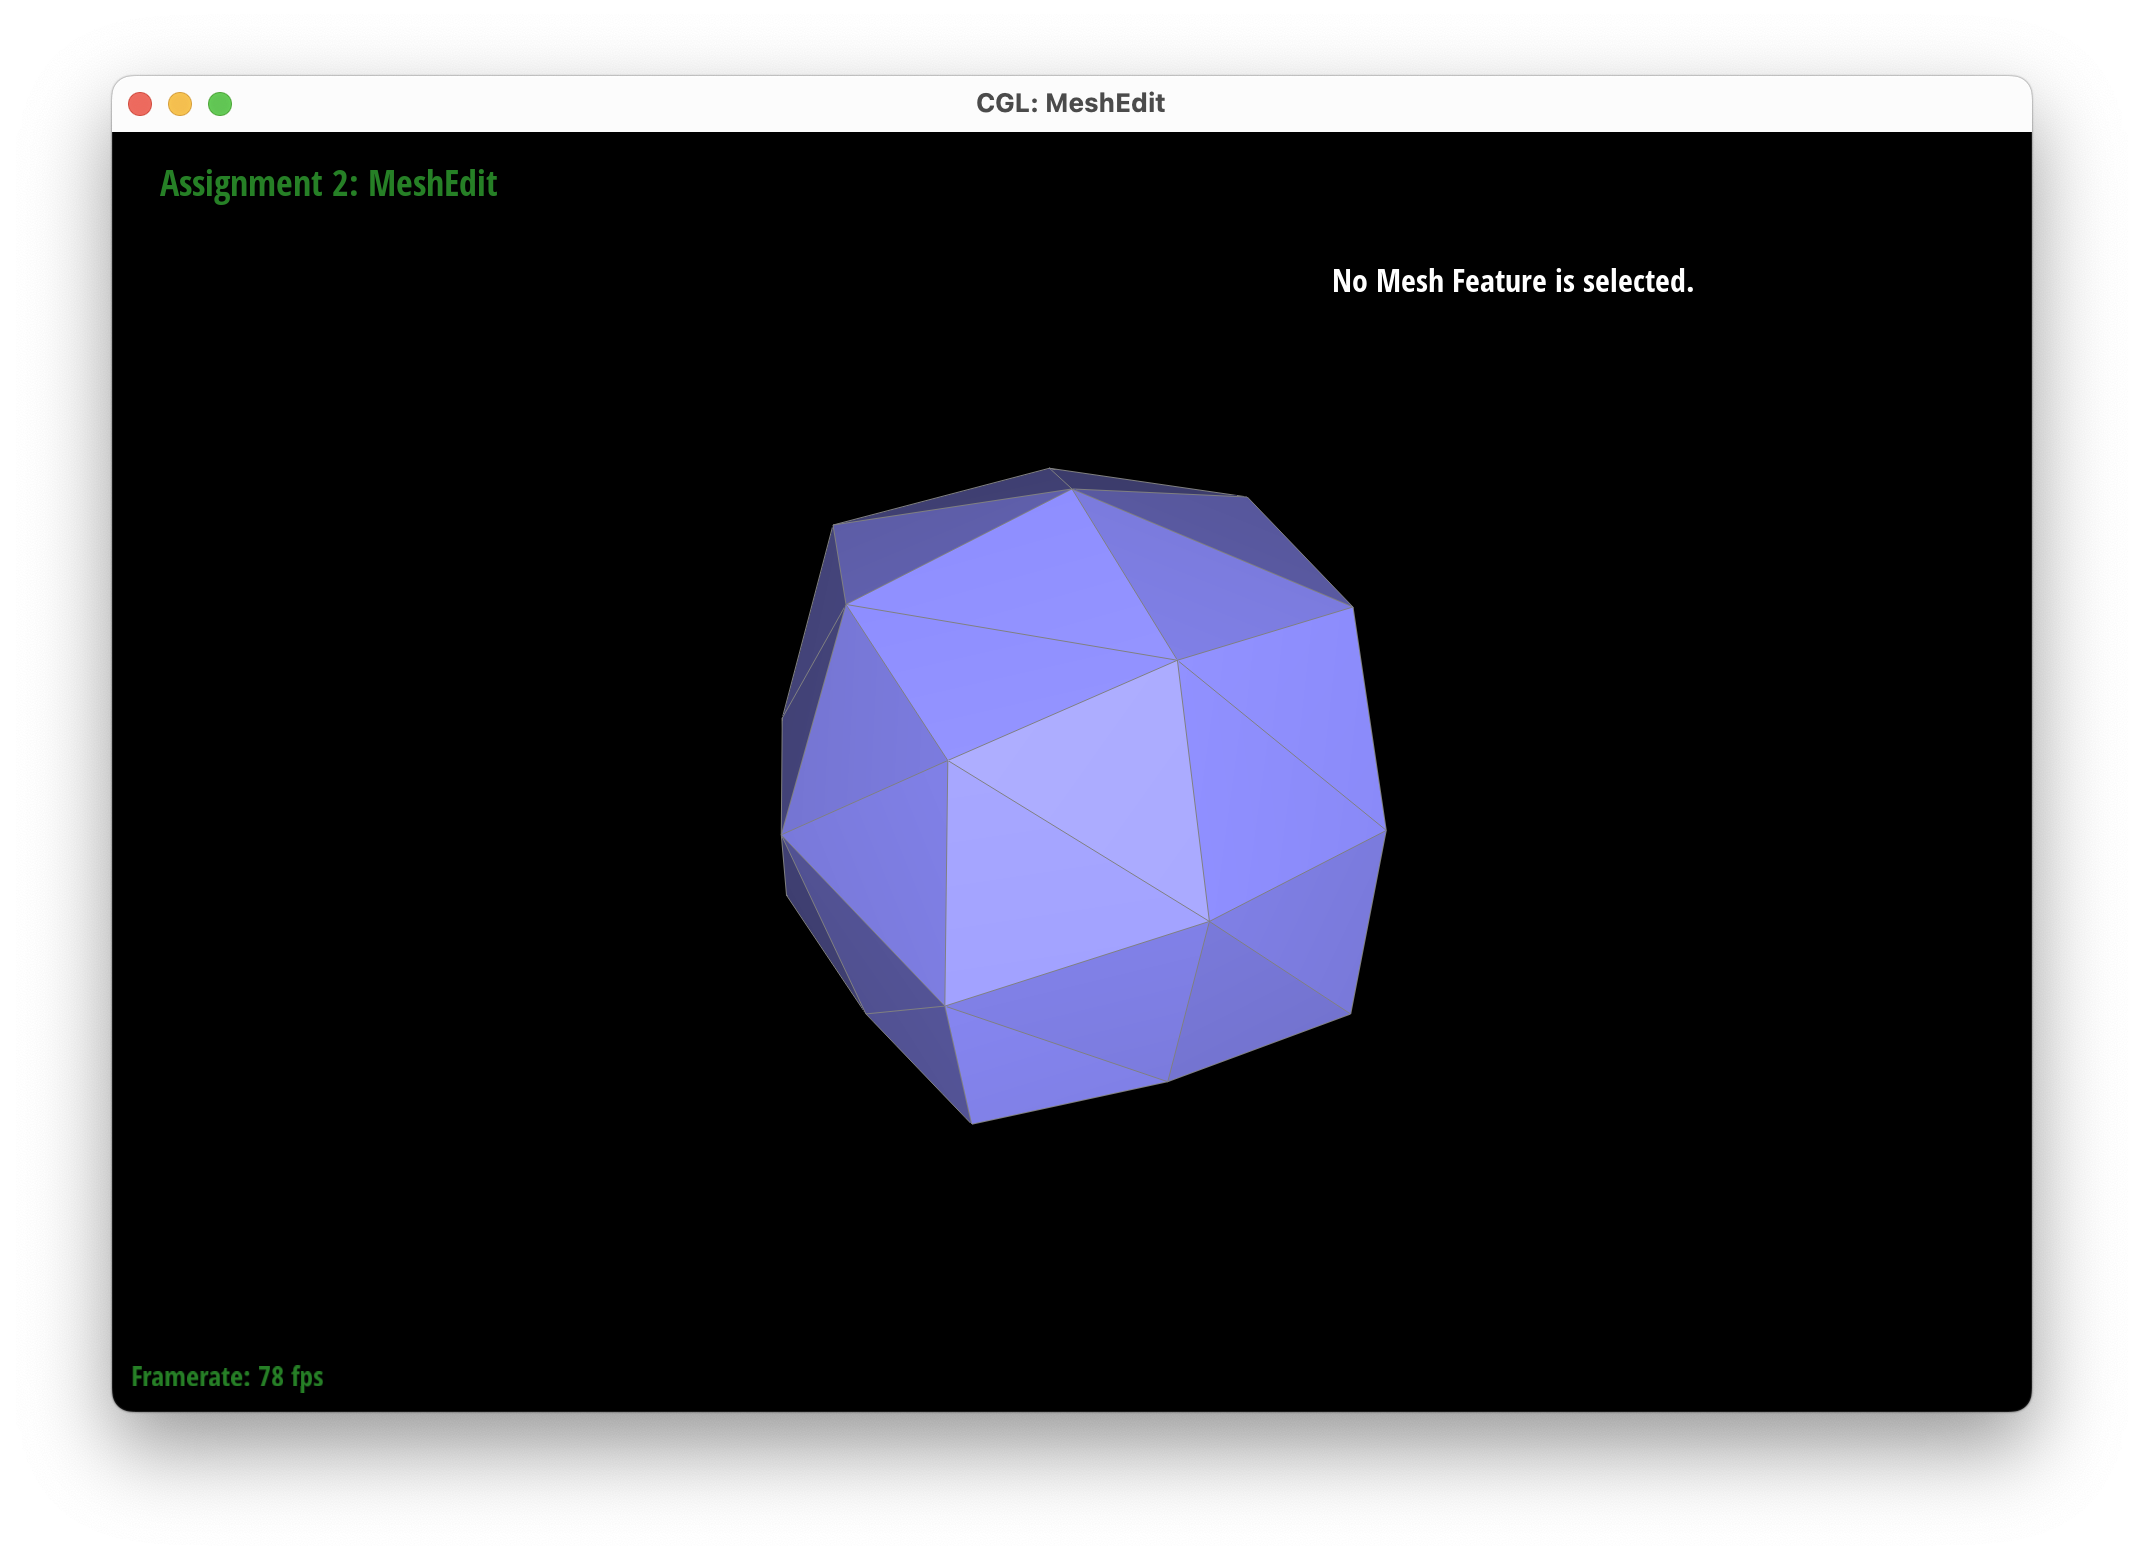Click the Framerate: 78 fps label
The width and height of the screenshot is (2144, 1560).
pyautogui.click(x=226, y=1377)
